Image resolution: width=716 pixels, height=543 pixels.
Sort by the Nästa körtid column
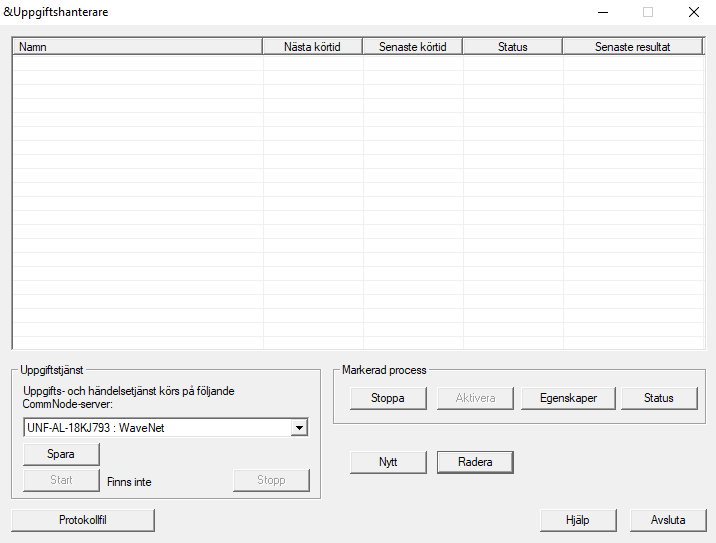tap(313, 47)
